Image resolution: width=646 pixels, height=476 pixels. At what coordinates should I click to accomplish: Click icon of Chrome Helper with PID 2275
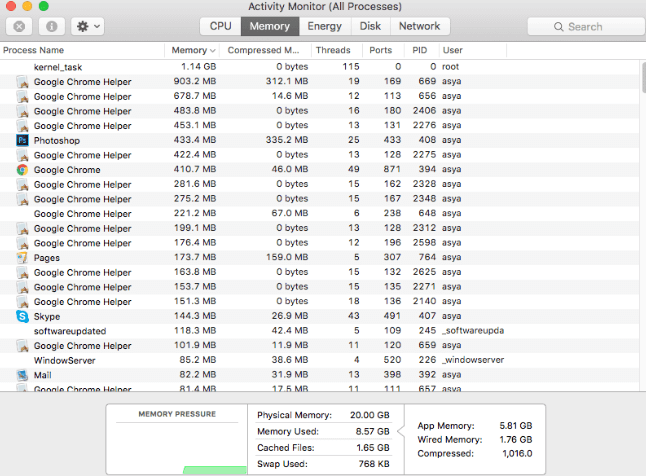(x=22, y=155)
